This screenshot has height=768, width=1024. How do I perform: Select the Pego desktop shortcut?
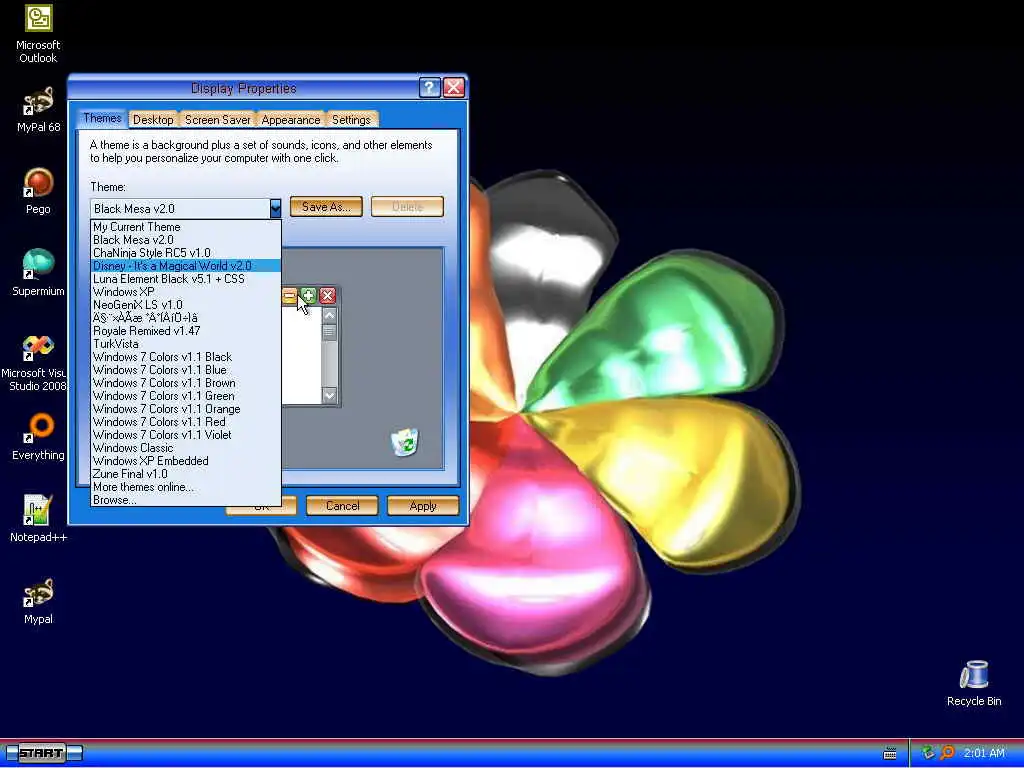pyautogui.click(x=38, y=191)
